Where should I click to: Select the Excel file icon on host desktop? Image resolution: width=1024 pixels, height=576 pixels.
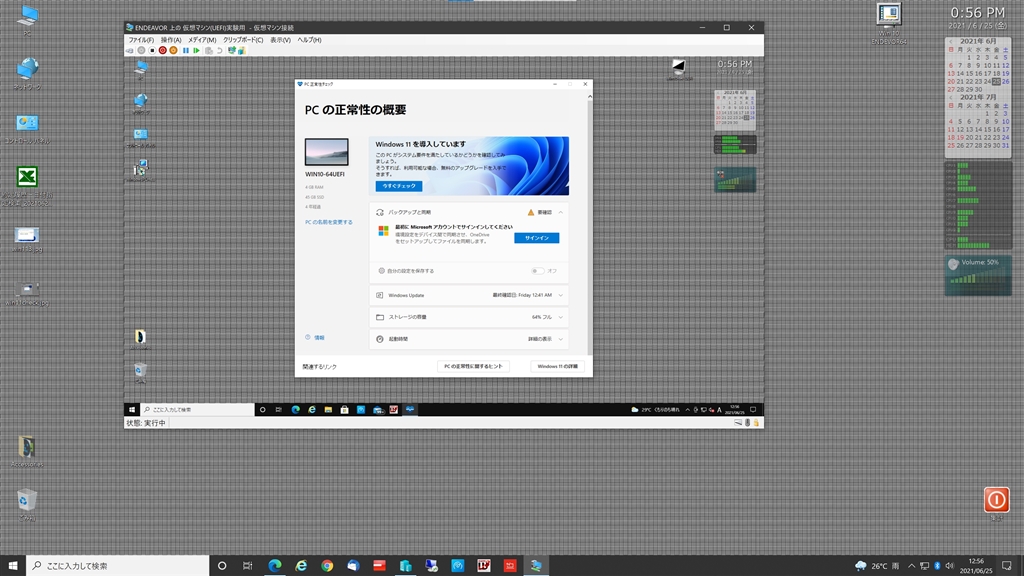(27, 176)
